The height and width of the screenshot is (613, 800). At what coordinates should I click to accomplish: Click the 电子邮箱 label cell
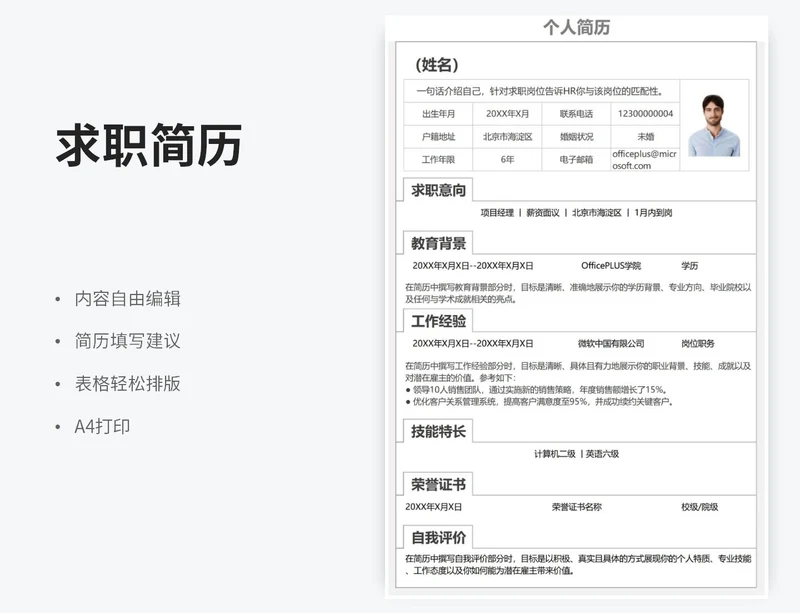[x=576, y=160]
